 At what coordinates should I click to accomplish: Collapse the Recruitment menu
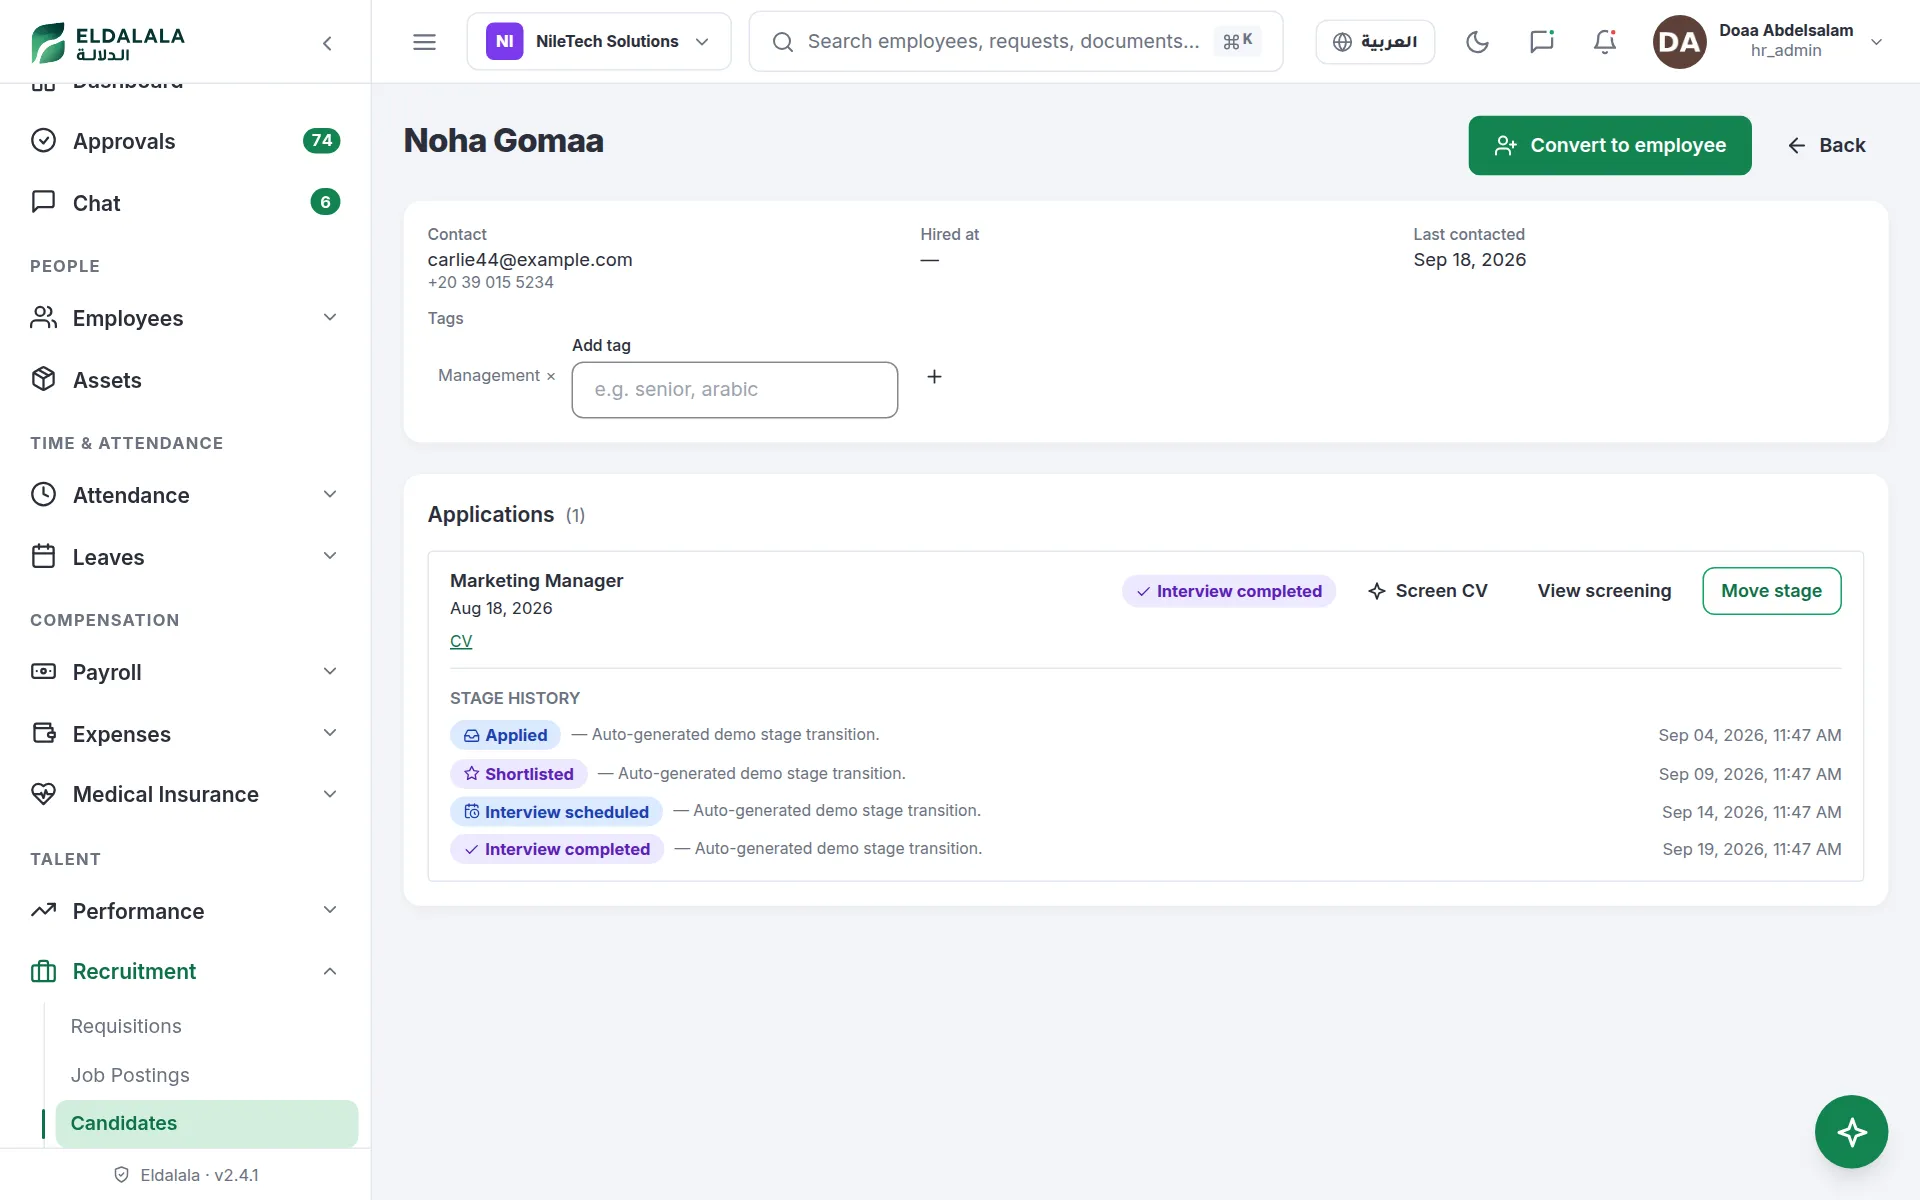tap(185, 971)
